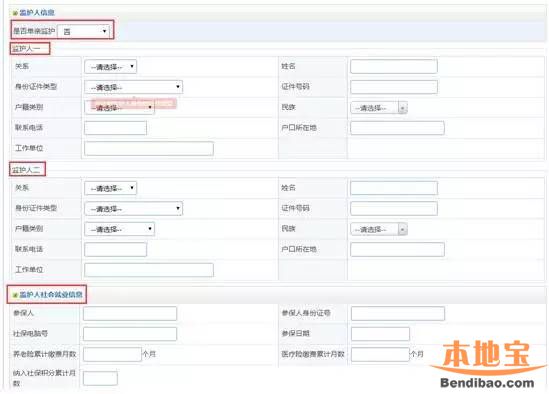Click the 监护人一 姓名 input field
The height and width of the screenshot is (394, 549).
pyautogui.click(x=394, y=67)
